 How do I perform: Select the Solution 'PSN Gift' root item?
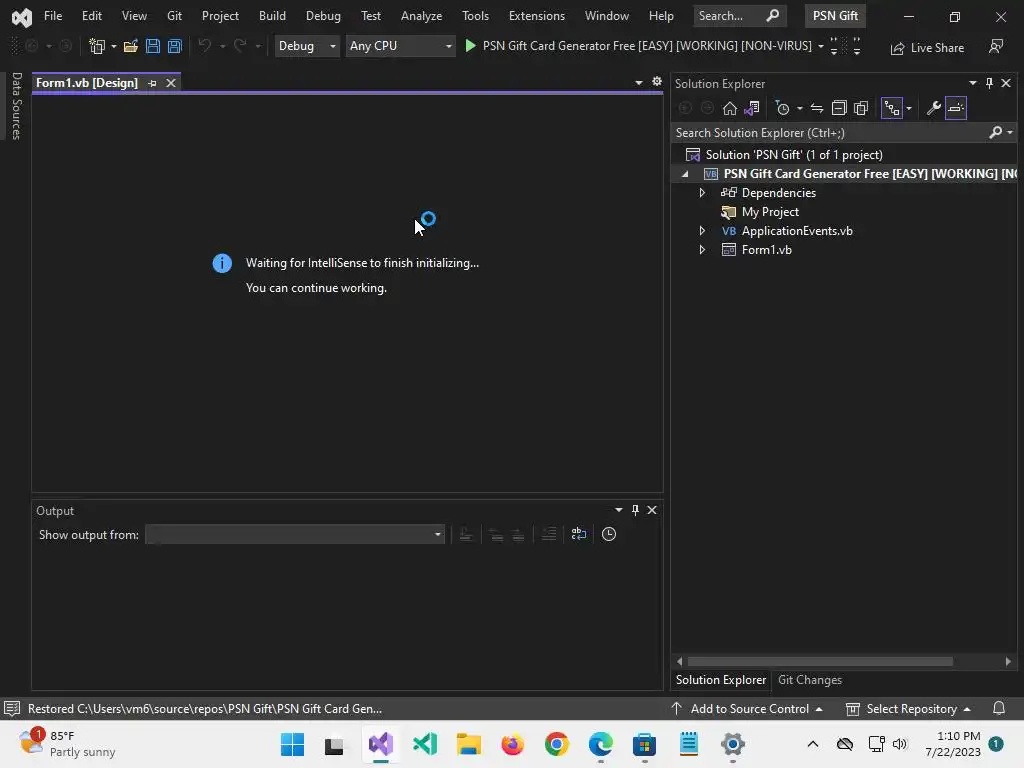click(x=793, y=155)
